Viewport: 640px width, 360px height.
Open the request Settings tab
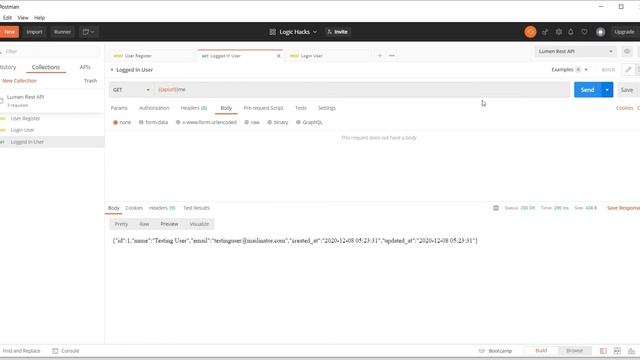click(327, 108)
